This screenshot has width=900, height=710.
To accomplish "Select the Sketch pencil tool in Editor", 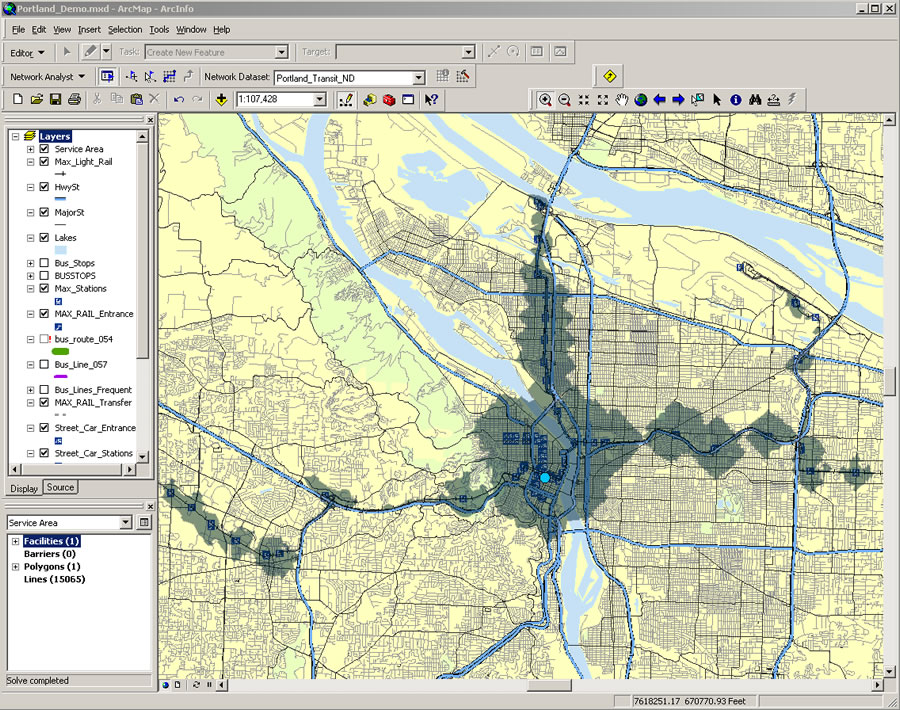I will tap(90, 52).
